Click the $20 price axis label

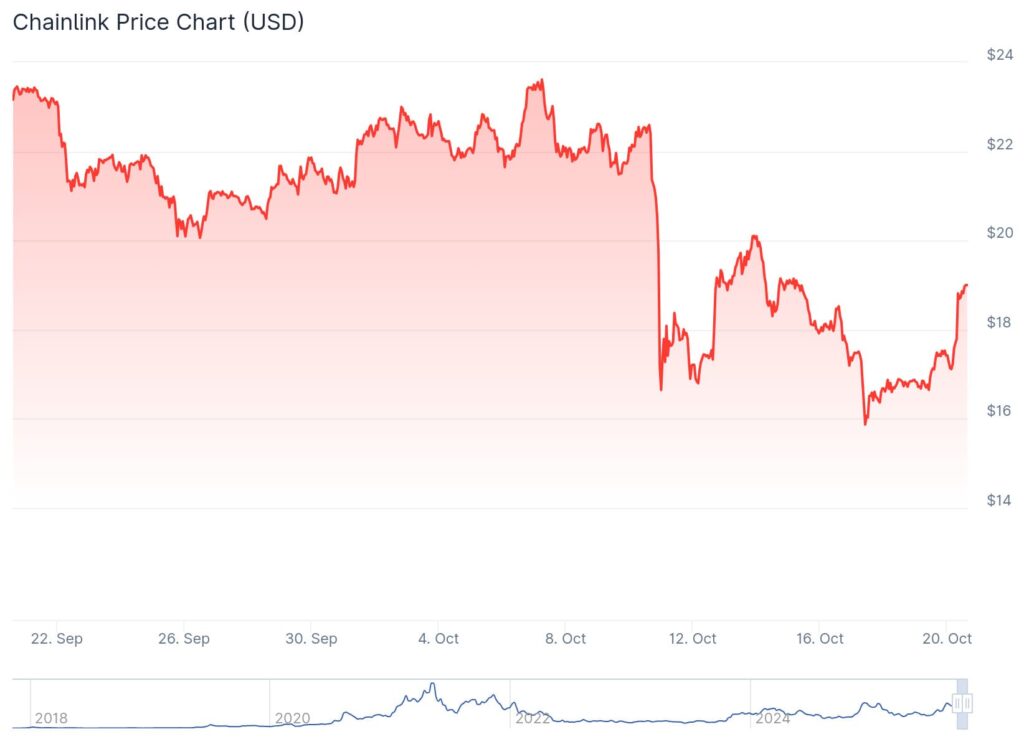point(997,233)
